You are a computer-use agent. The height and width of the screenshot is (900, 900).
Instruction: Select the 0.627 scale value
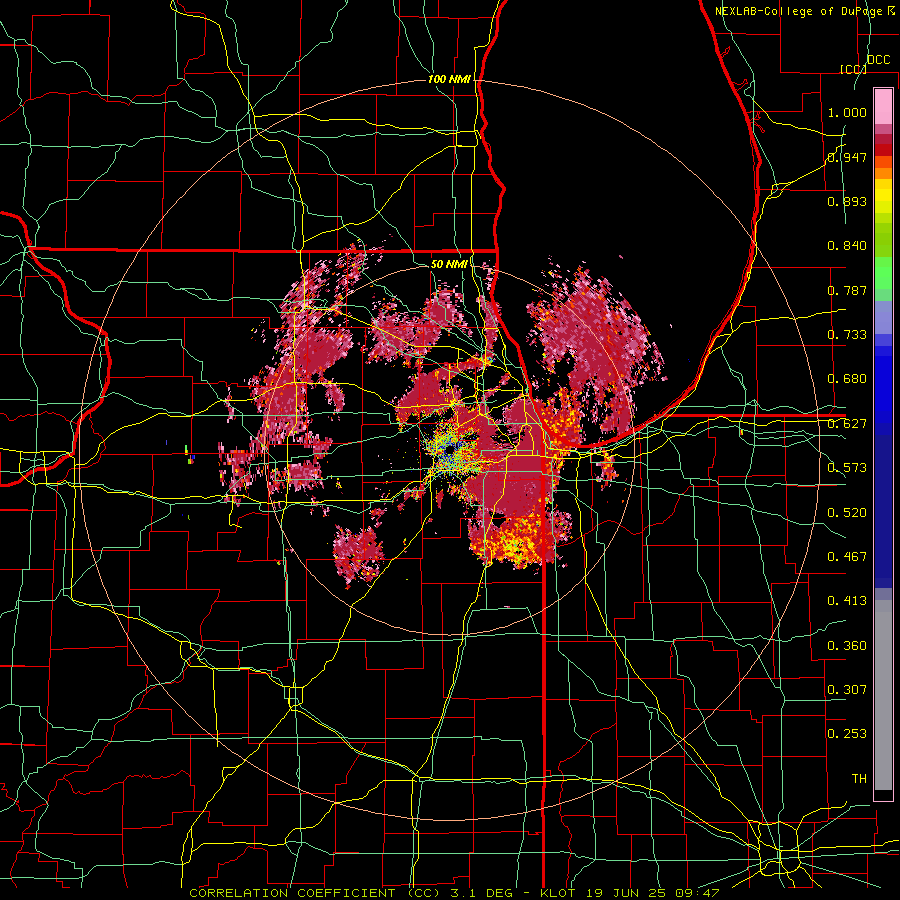(847, 424)
